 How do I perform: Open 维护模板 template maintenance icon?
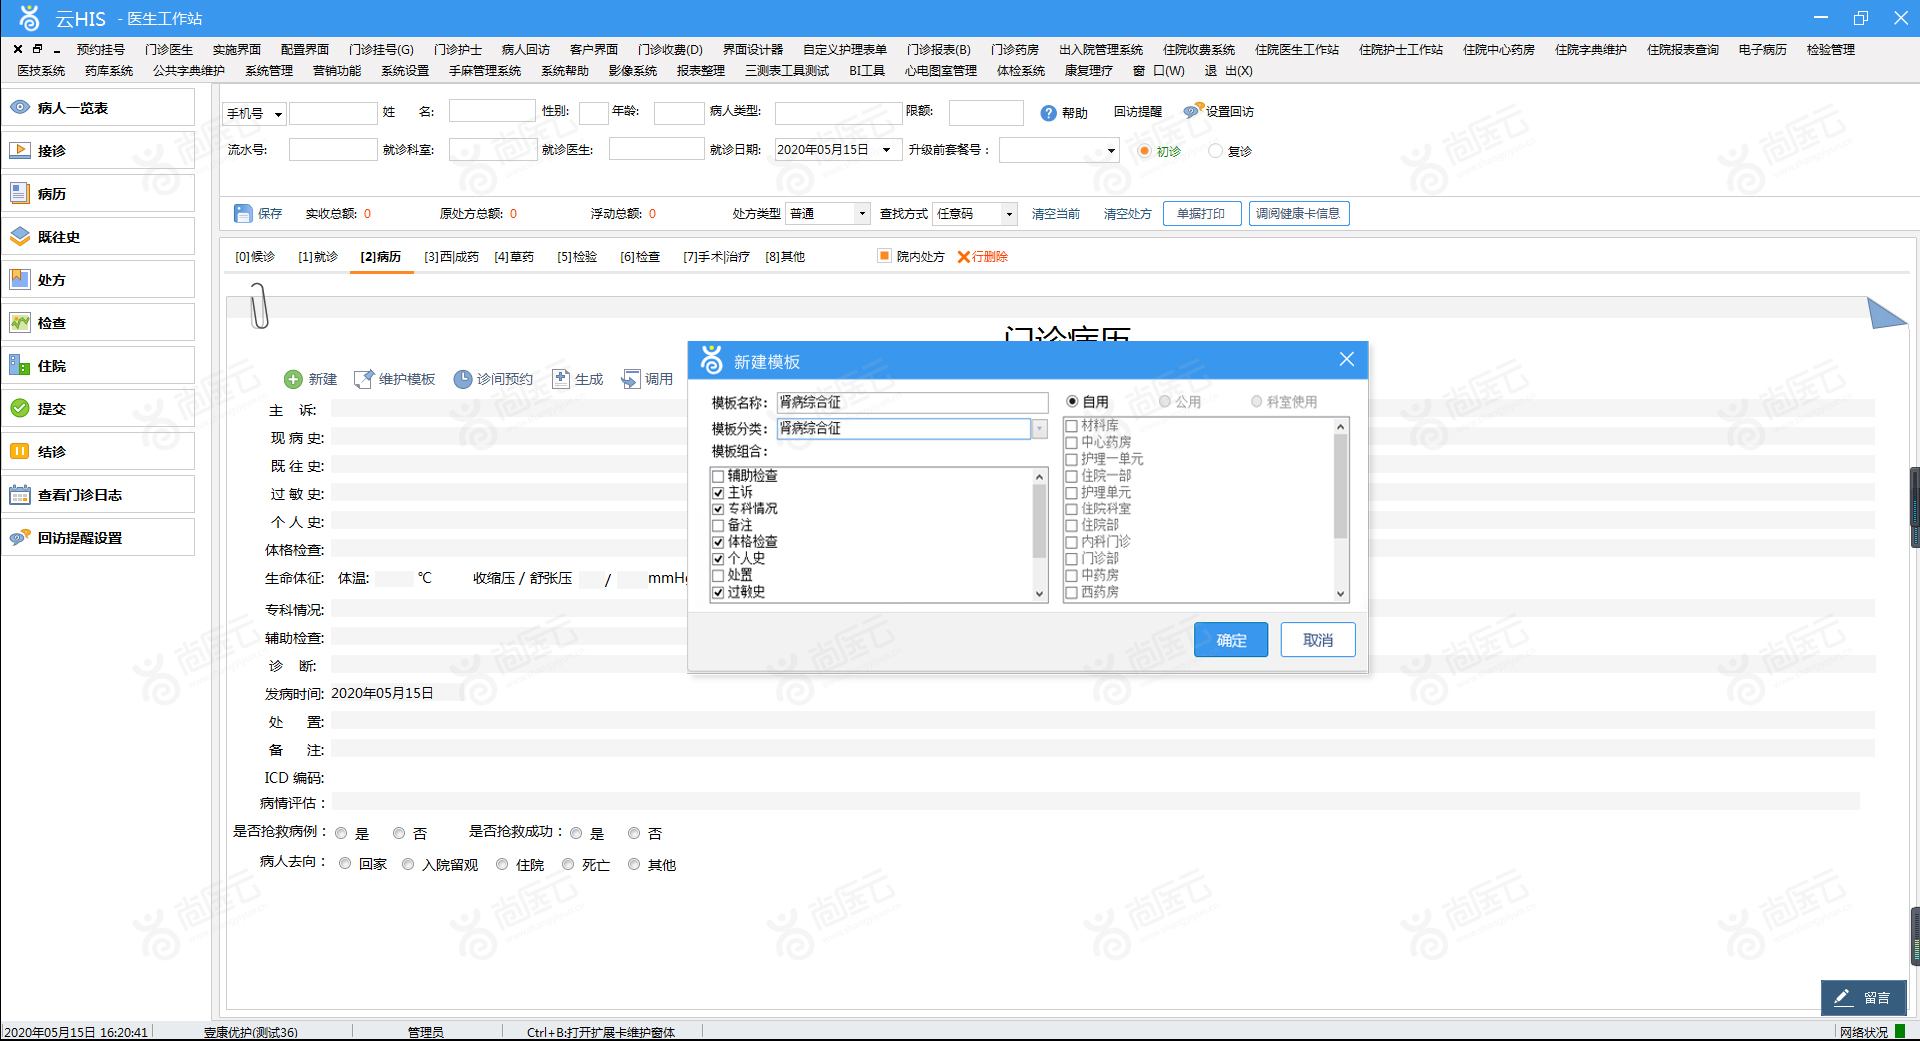pos(364,379)
